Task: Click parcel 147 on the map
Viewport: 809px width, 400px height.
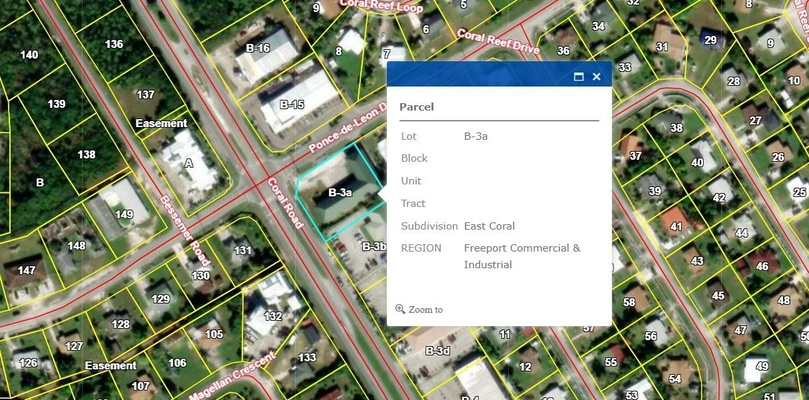Action: pos(26,270)
